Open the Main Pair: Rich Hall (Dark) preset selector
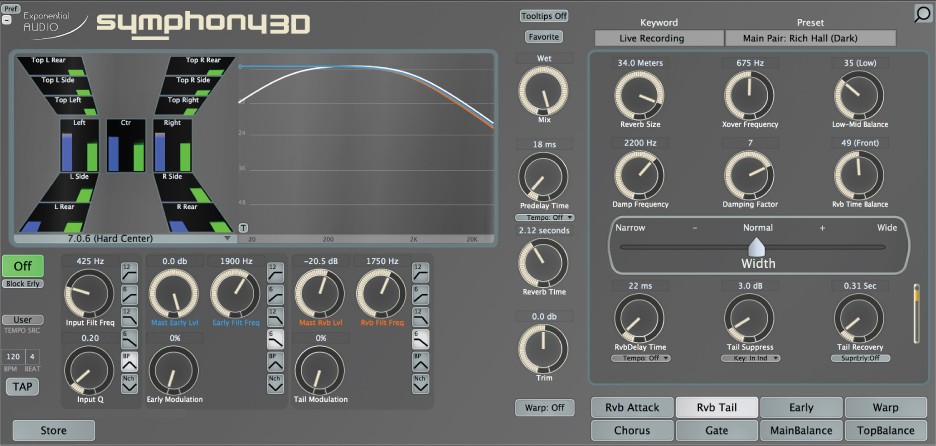This screenshot has height=446, width=936. pos(810,38)
